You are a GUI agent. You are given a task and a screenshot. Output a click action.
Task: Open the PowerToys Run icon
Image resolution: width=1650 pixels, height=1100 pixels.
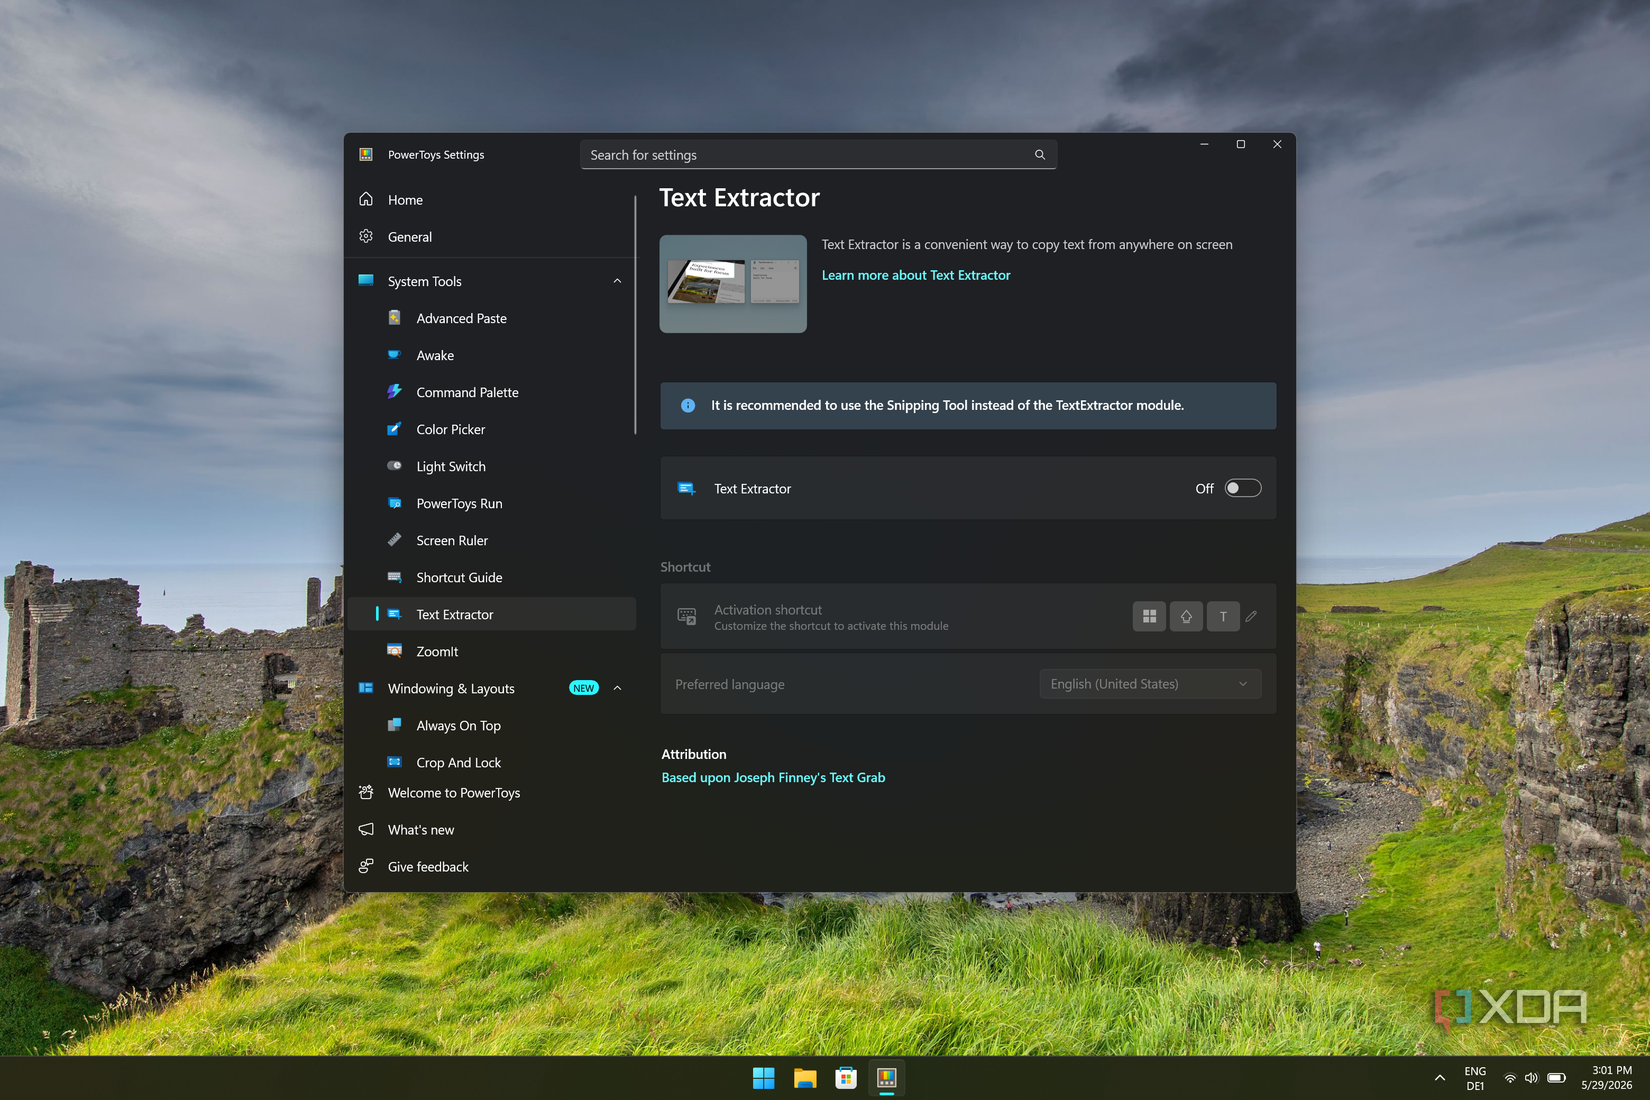(x=395, y=503)
